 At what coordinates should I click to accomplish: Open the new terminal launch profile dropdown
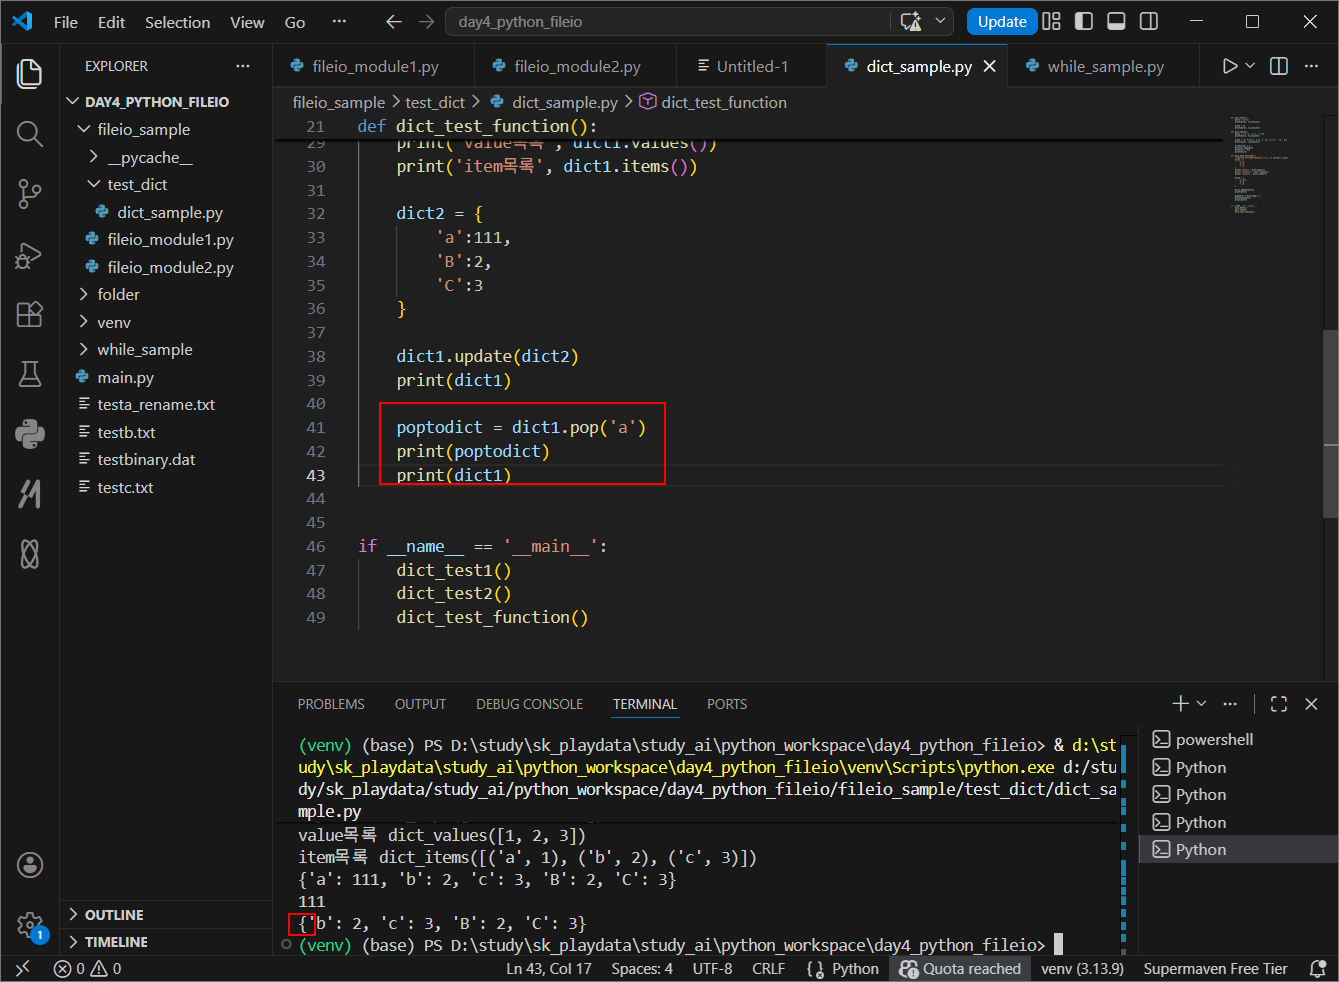(x=1202, y=704)
